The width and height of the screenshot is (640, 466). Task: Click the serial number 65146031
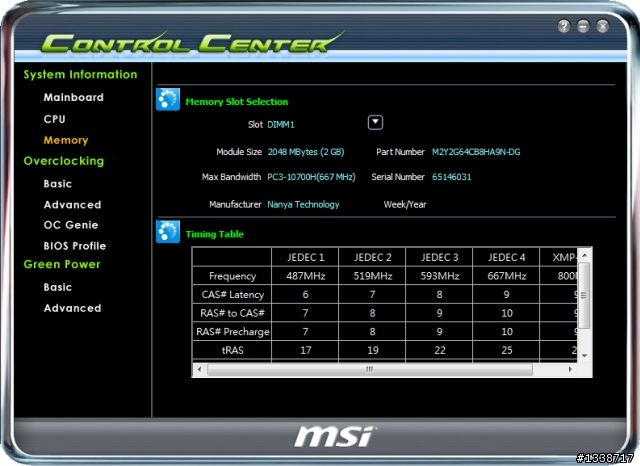tap(451, 177)
